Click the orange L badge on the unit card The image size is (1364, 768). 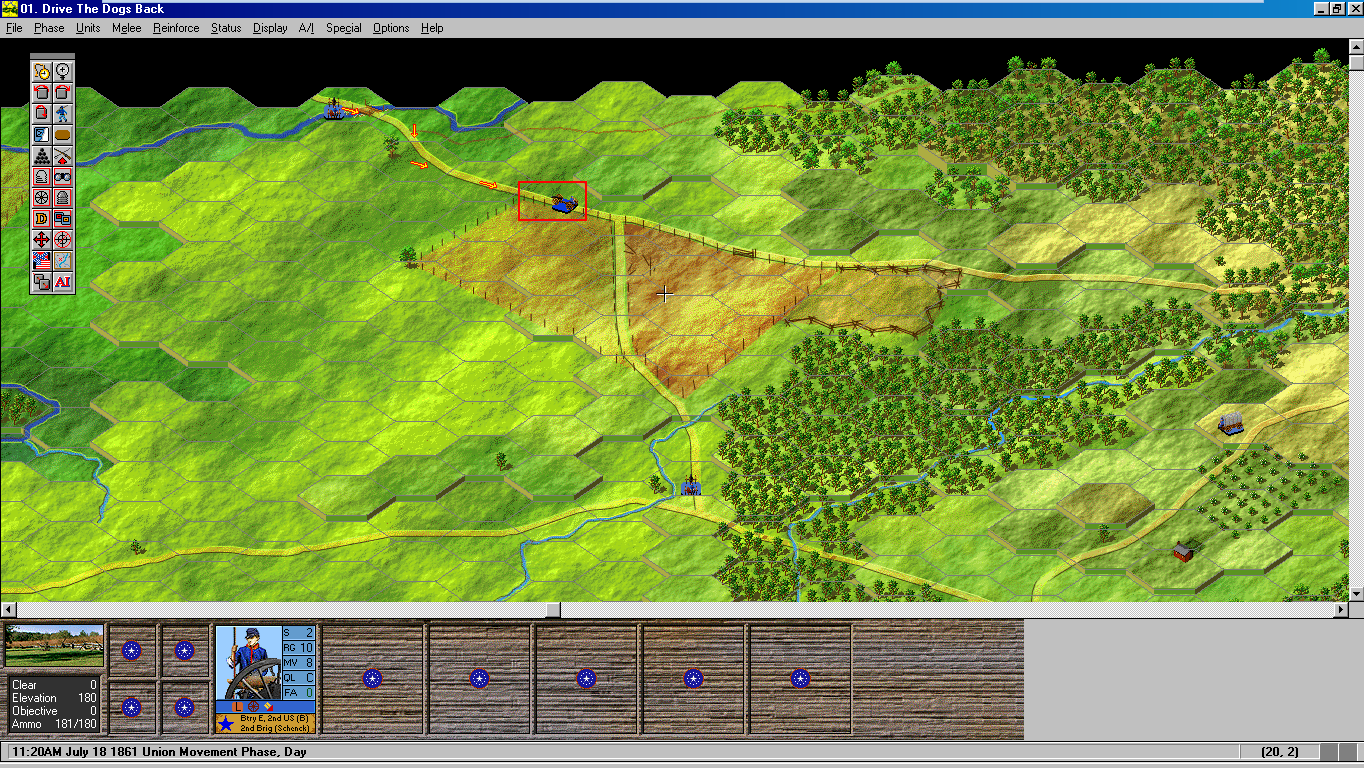238,707
